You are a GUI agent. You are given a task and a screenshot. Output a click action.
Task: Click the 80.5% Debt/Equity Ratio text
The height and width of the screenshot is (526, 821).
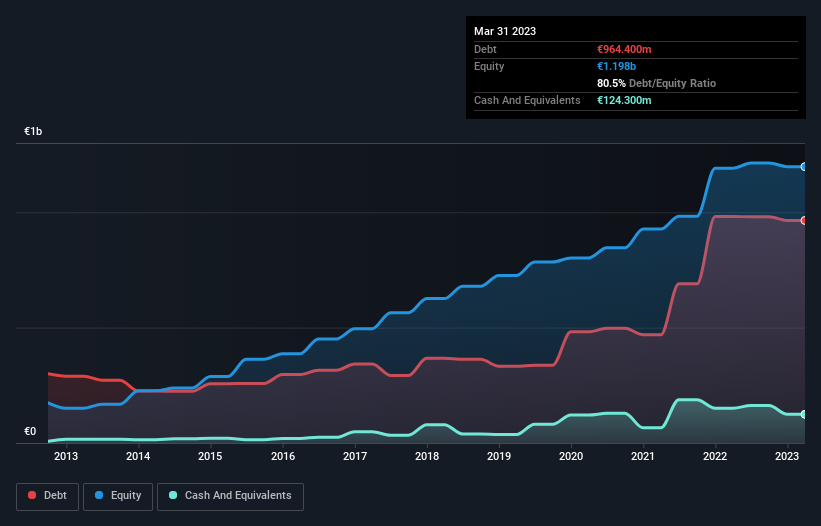tap(657, 83)
